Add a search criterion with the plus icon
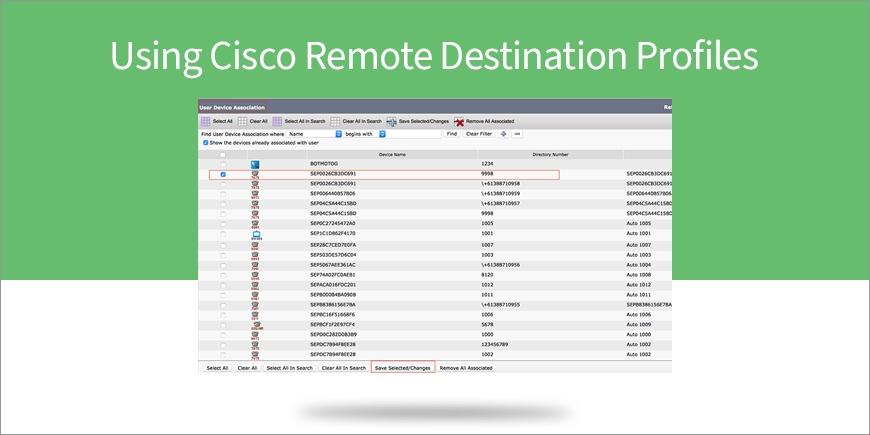 click(x=504, y=134)
